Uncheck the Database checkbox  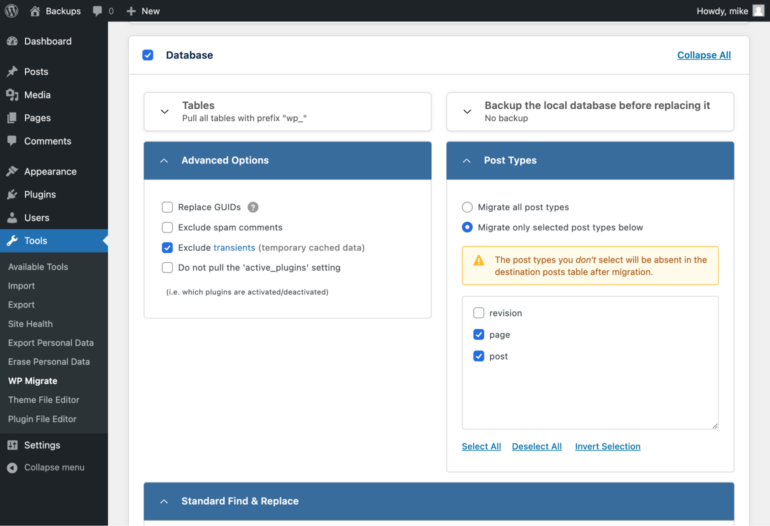148,55
